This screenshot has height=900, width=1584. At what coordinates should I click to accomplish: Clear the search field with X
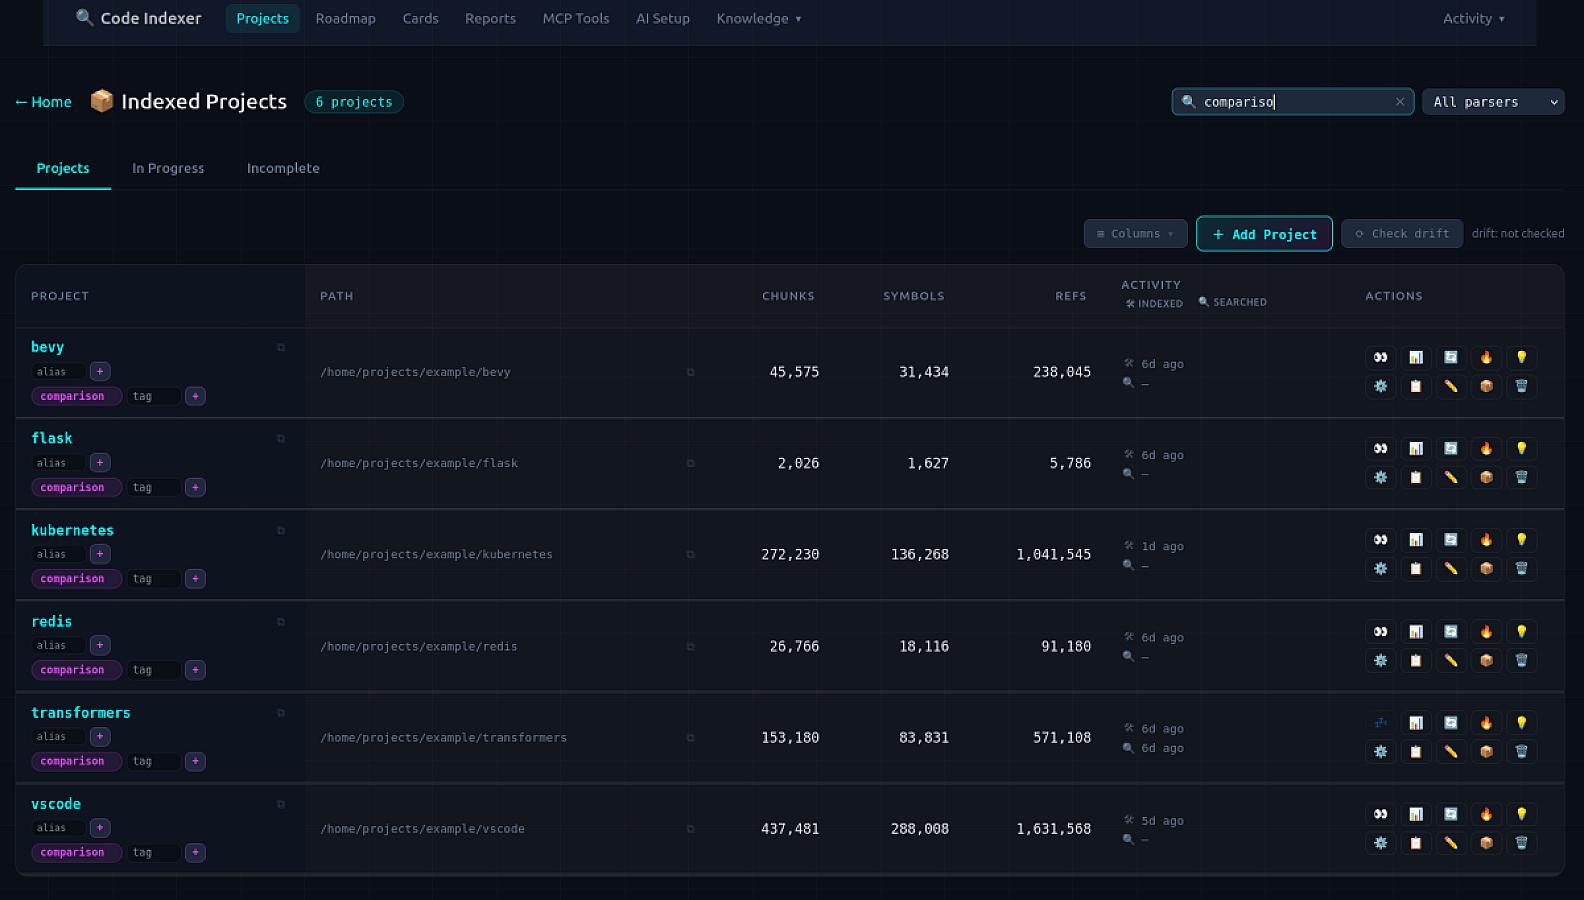pos(1400,101)
